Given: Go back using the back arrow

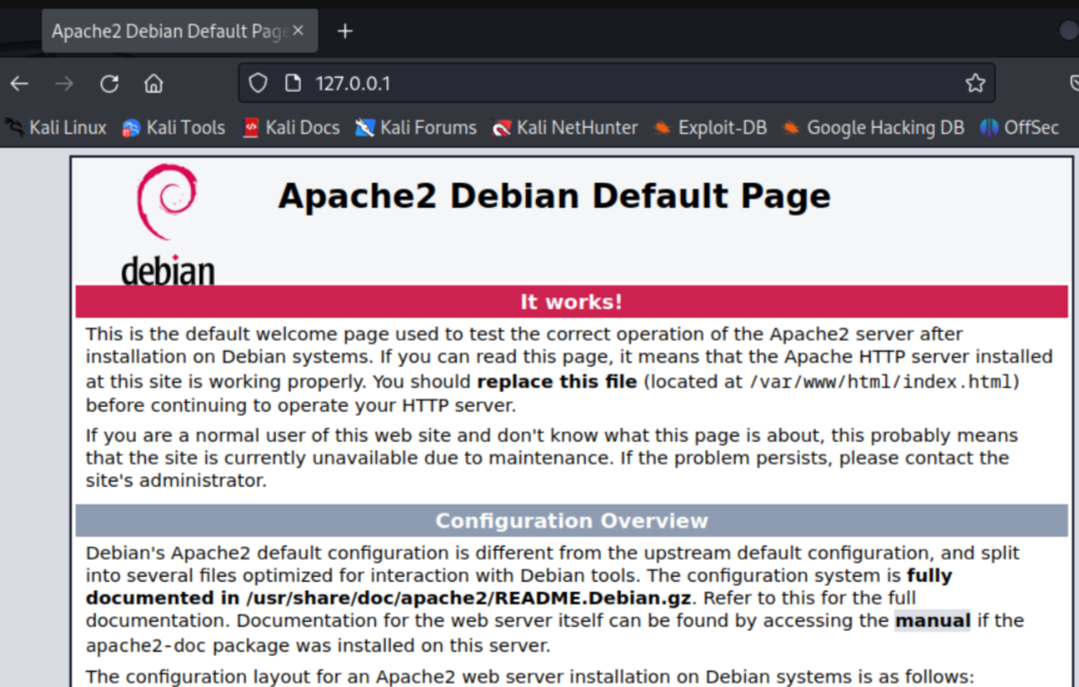Looking at the screenshot, I should [x=19, y=84].
